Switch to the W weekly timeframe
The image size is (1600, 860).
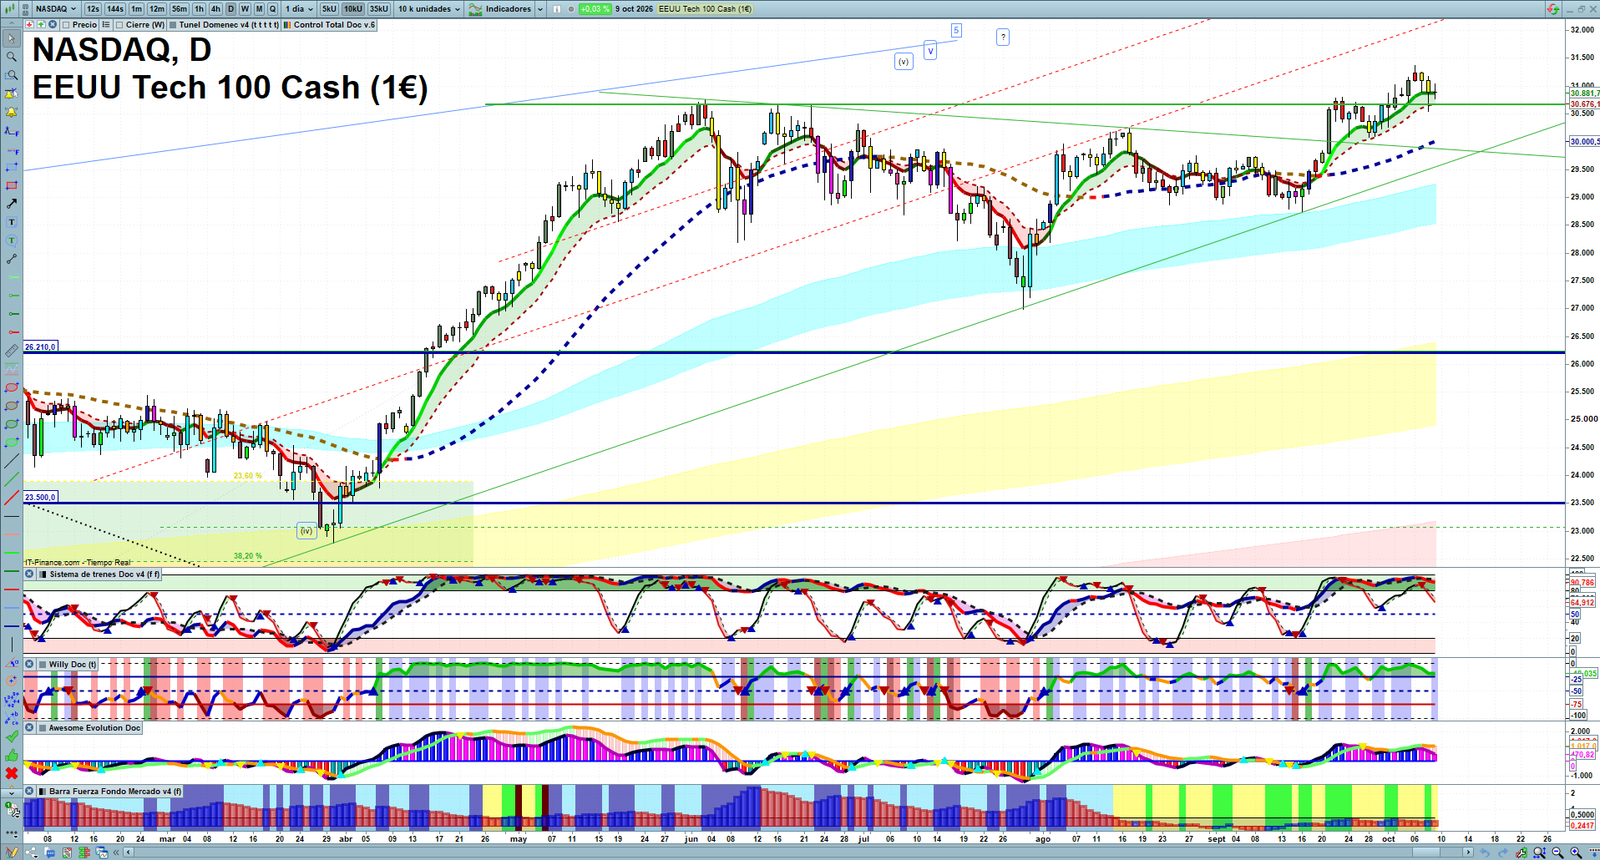245,9
